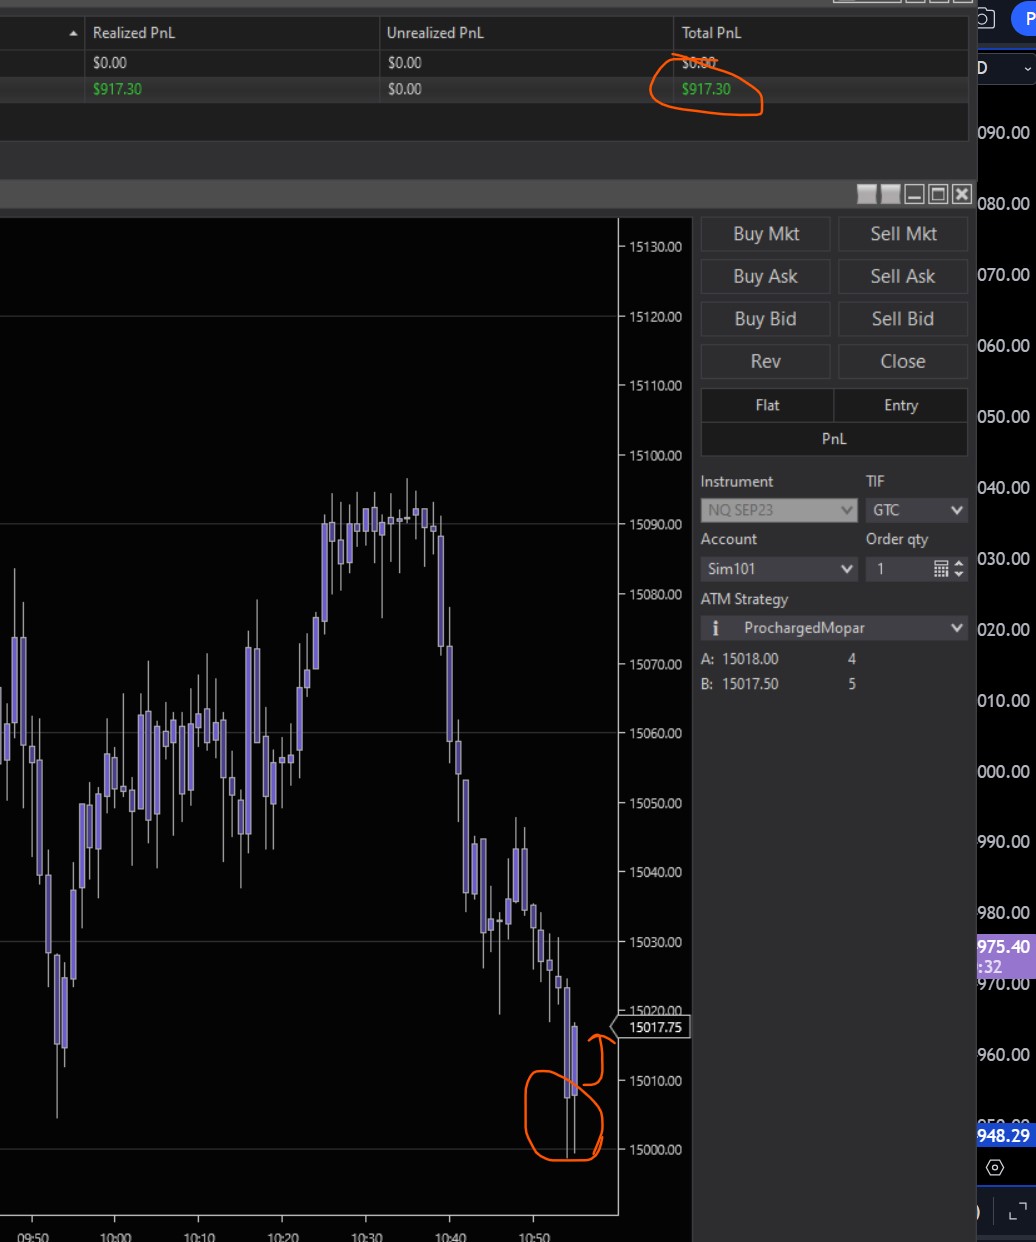Reverse position with Rev button
Screen dimensions: 1036x1242
pos(766,362)
